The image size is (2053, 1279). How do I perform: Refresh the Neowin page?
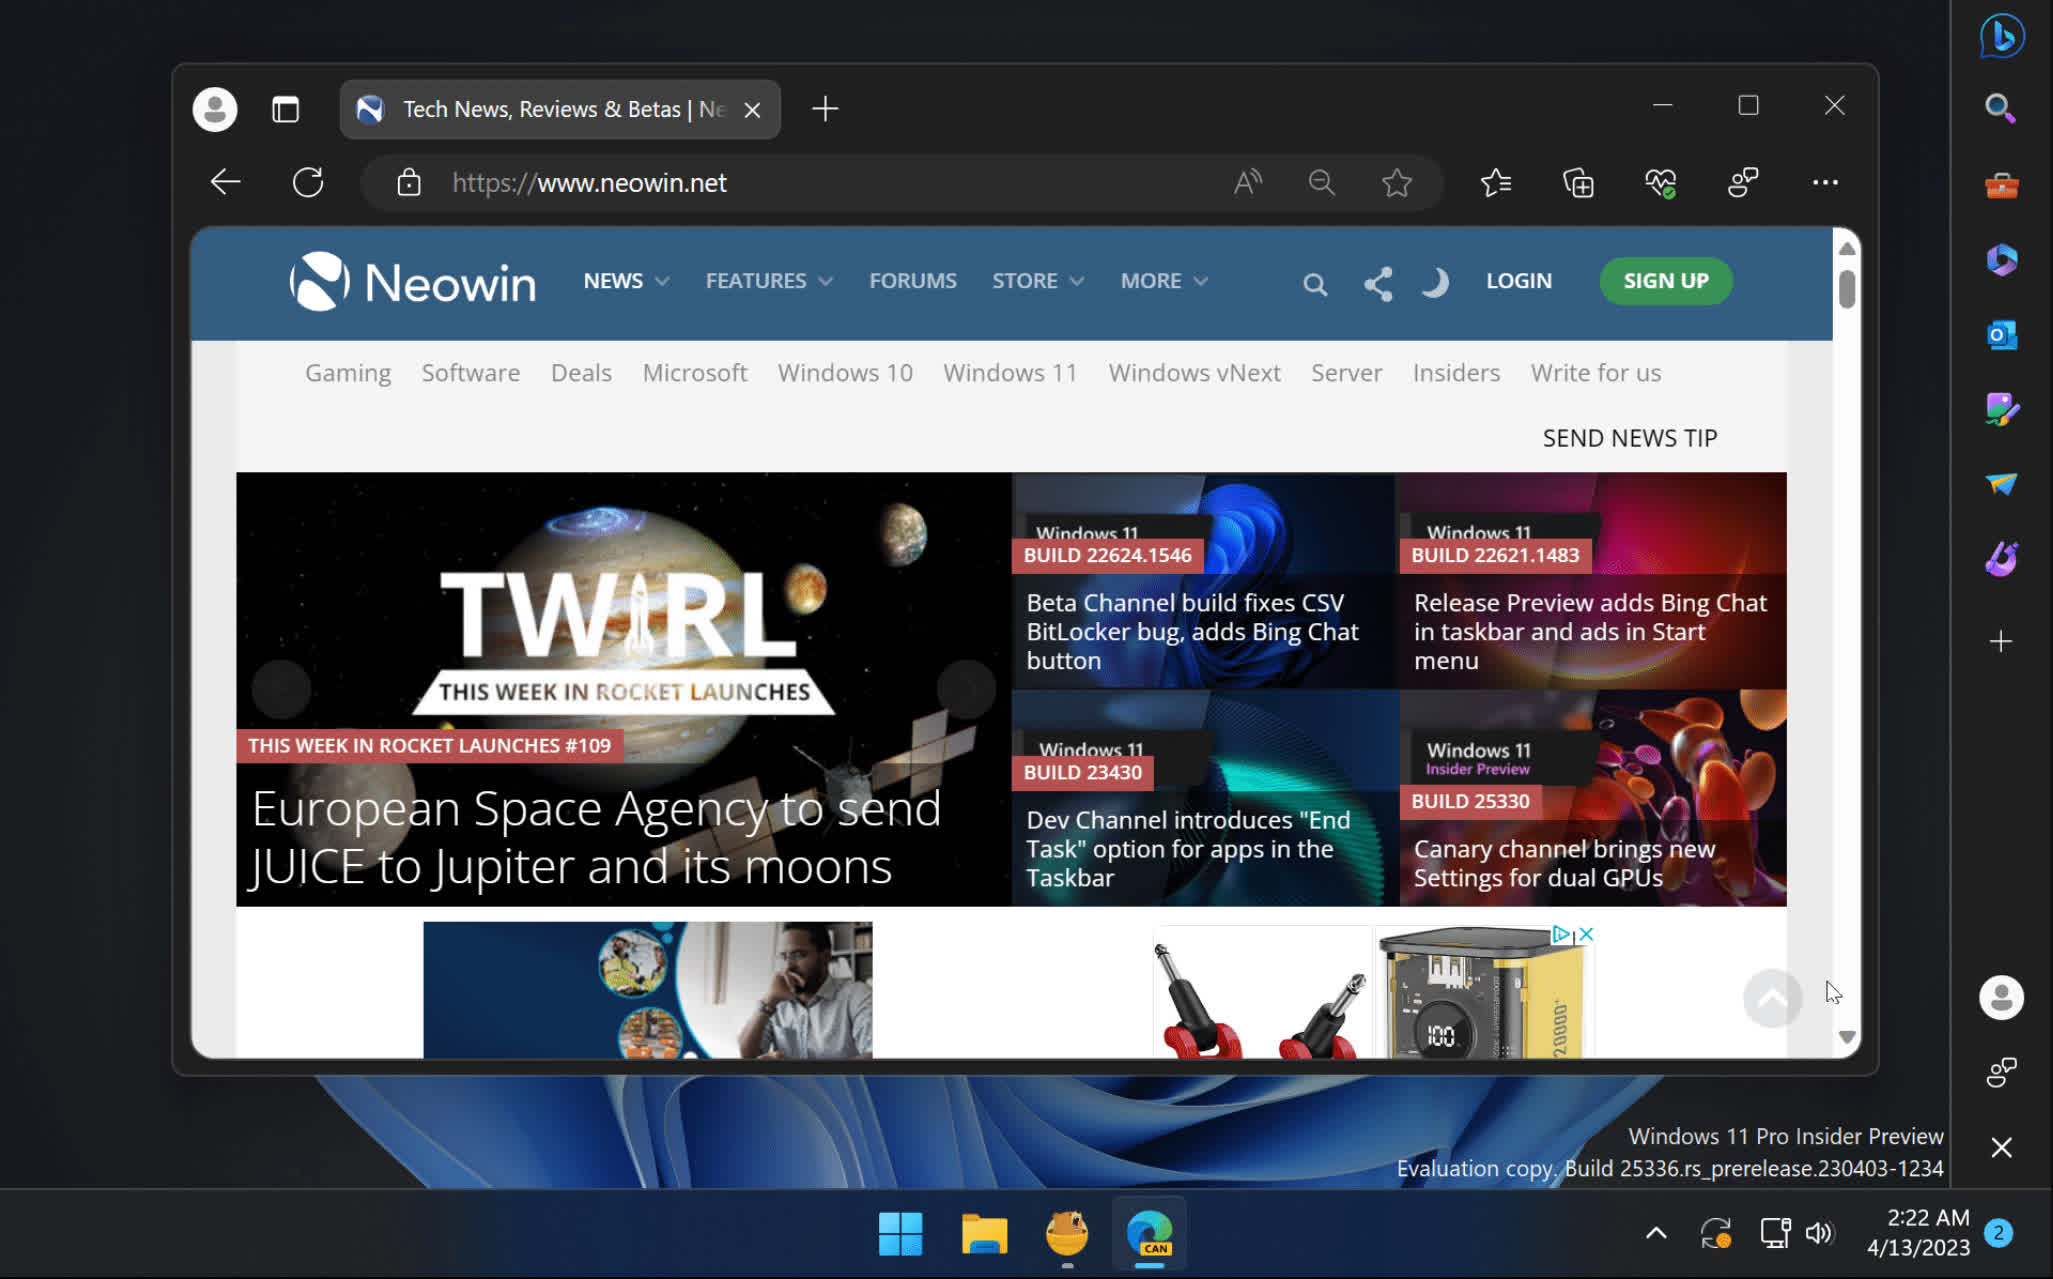[x=308, y=182]
